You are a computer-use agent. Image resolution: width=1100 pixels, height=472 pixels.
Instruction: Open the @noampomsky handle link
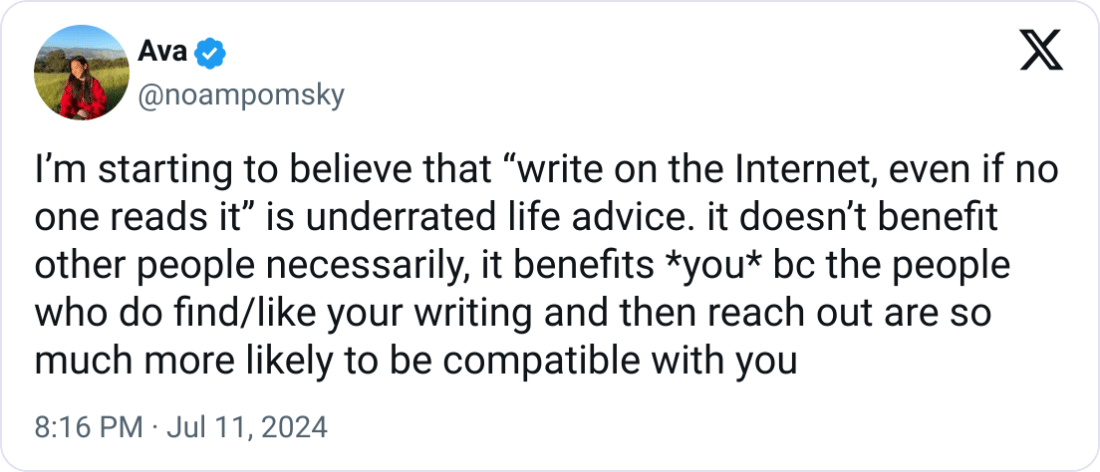click(241, 97)
